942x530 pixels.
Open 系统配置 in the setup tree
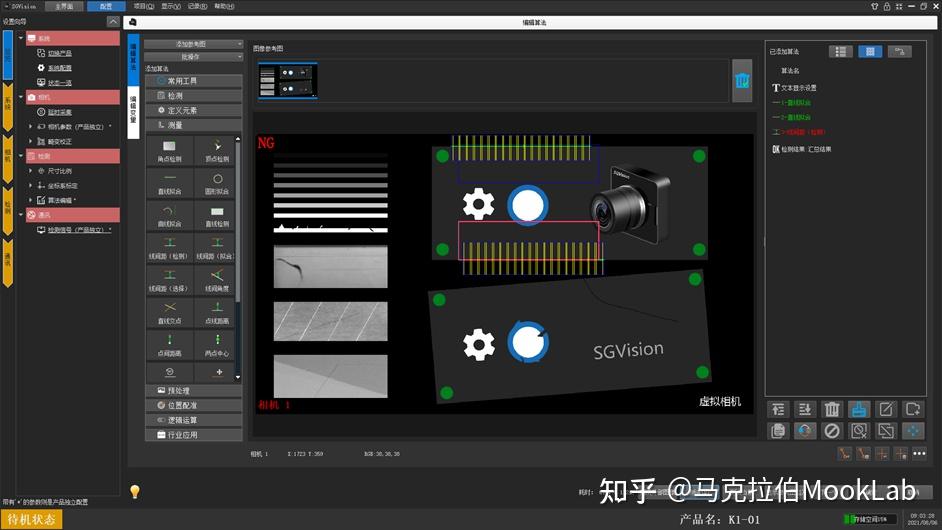[59, 68]
